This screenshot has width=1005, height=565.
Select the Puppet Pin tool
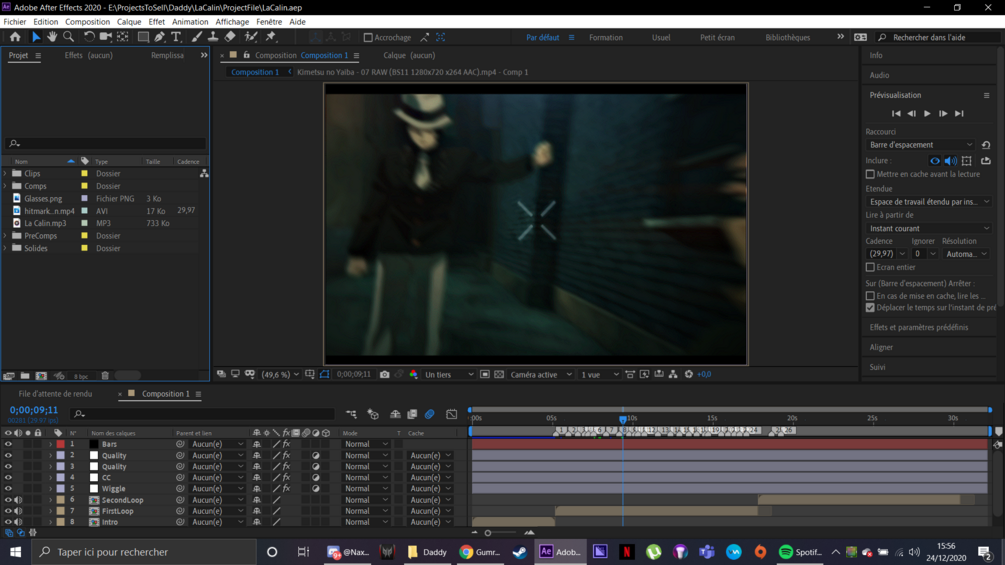pyautogui.click(x=270, y=37)
